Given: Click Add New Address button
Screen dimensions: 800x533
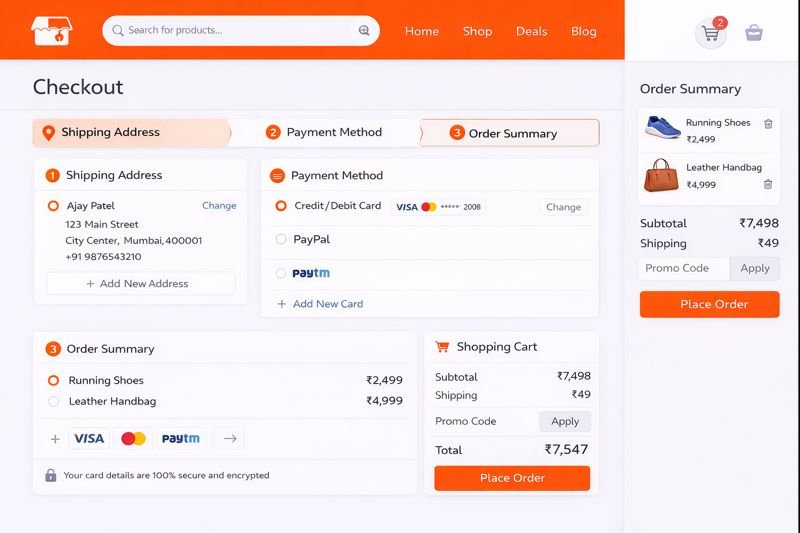Looking at the screenshot, I should click(x=141, y=284).
